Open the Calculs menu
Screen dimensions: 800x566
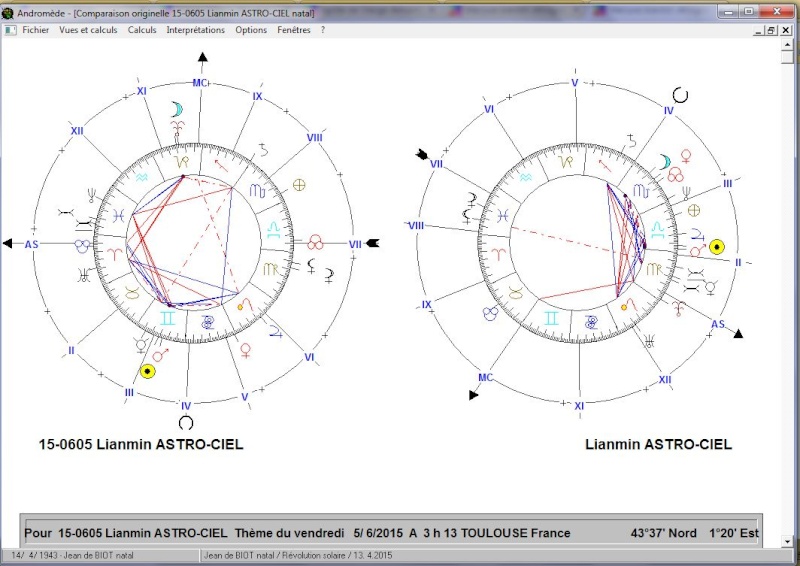(142, 30)
